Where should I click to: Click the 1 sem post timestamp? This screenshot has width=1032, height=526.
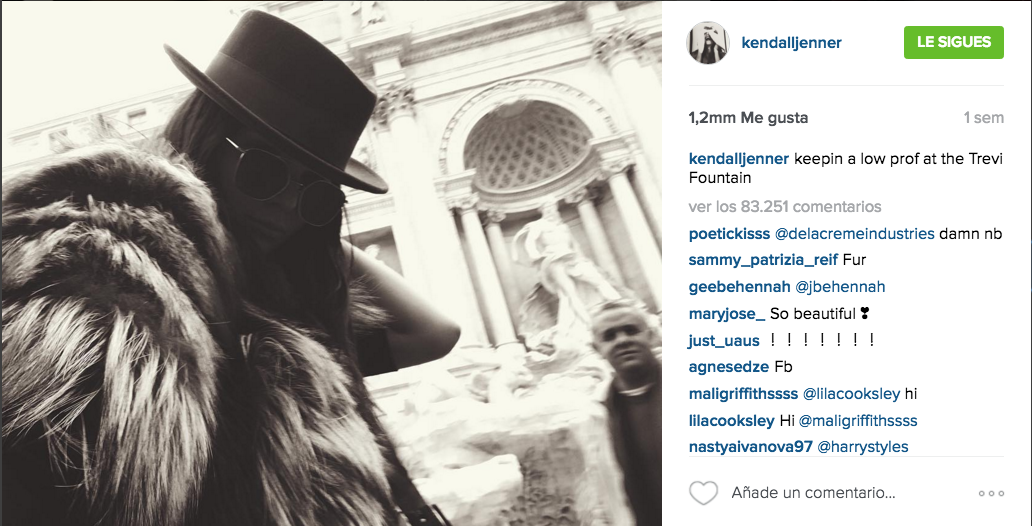(x=984, y=118)
